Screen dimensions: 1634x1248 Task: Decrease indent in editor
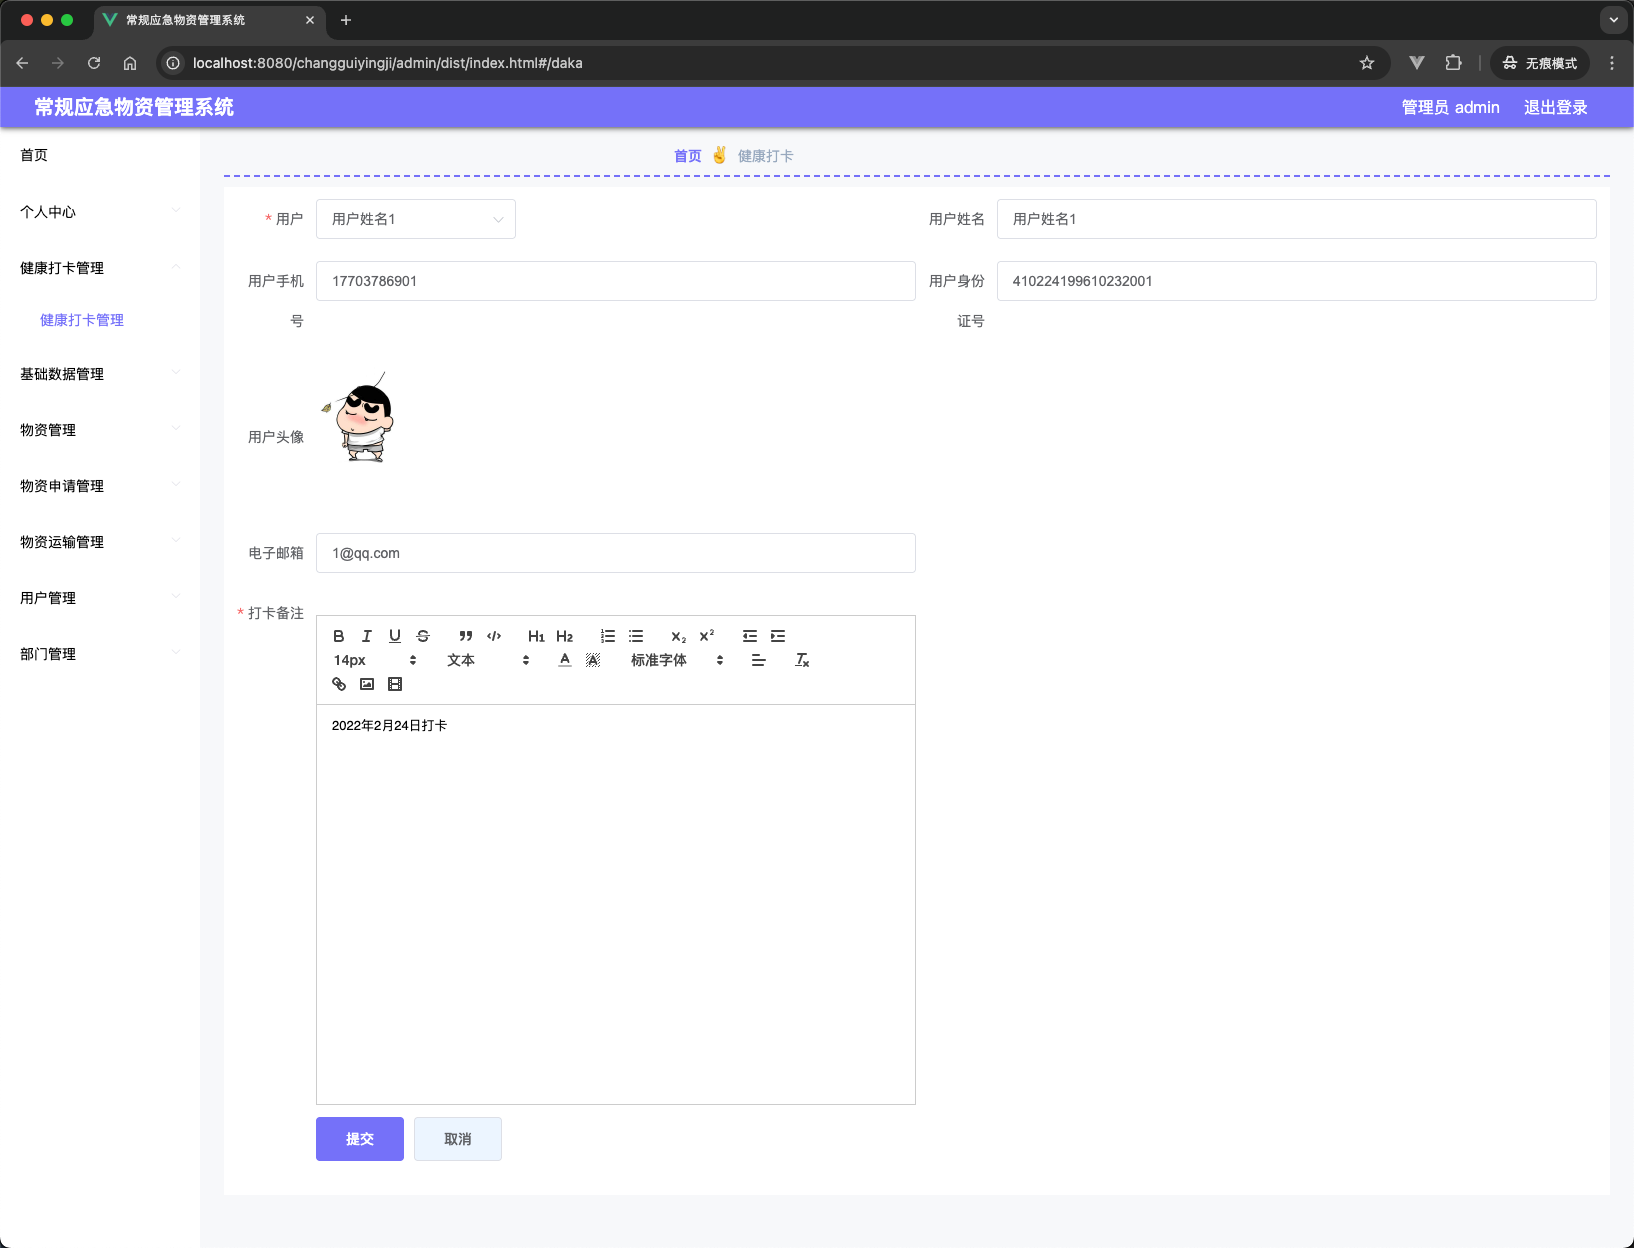click(750, 636)
